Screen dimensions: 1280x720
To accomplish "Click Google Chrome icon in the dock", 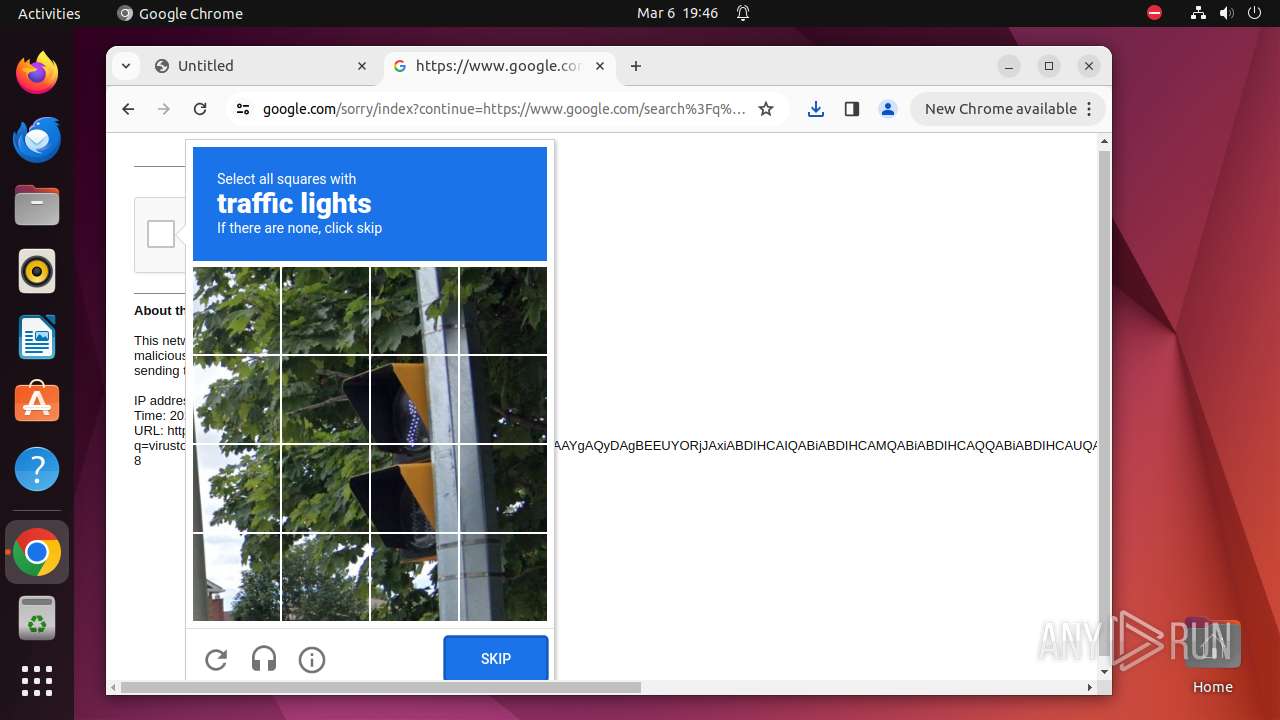I will pyautogui.click(x=37, y=552).
